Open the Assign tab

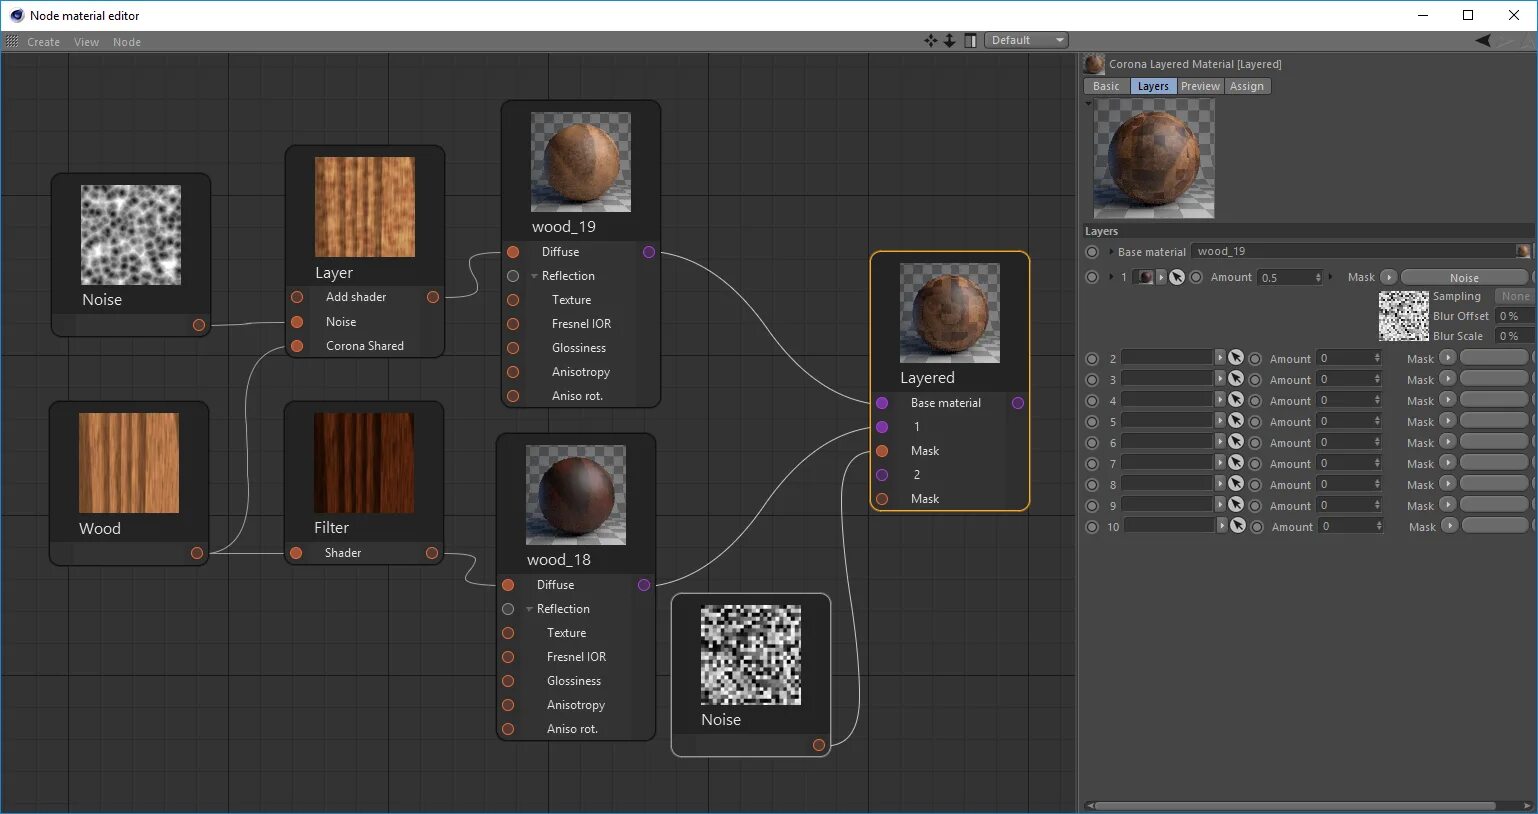pyautogui.click(x=1246, y=86)
